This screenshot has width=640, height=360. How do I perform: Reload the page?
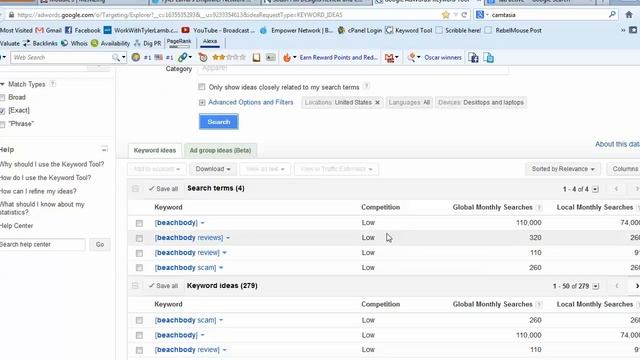click(x=464, y=15)
